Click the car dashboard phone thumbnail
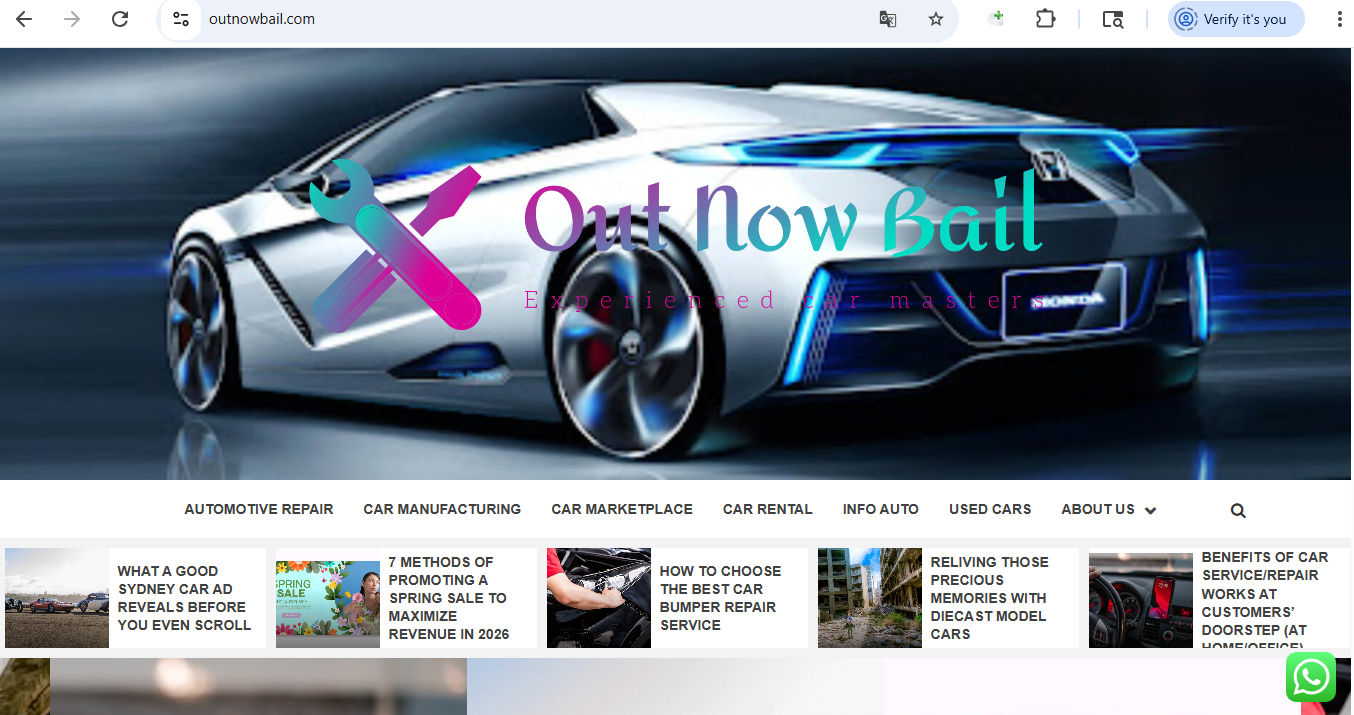 pos(1141,600)
